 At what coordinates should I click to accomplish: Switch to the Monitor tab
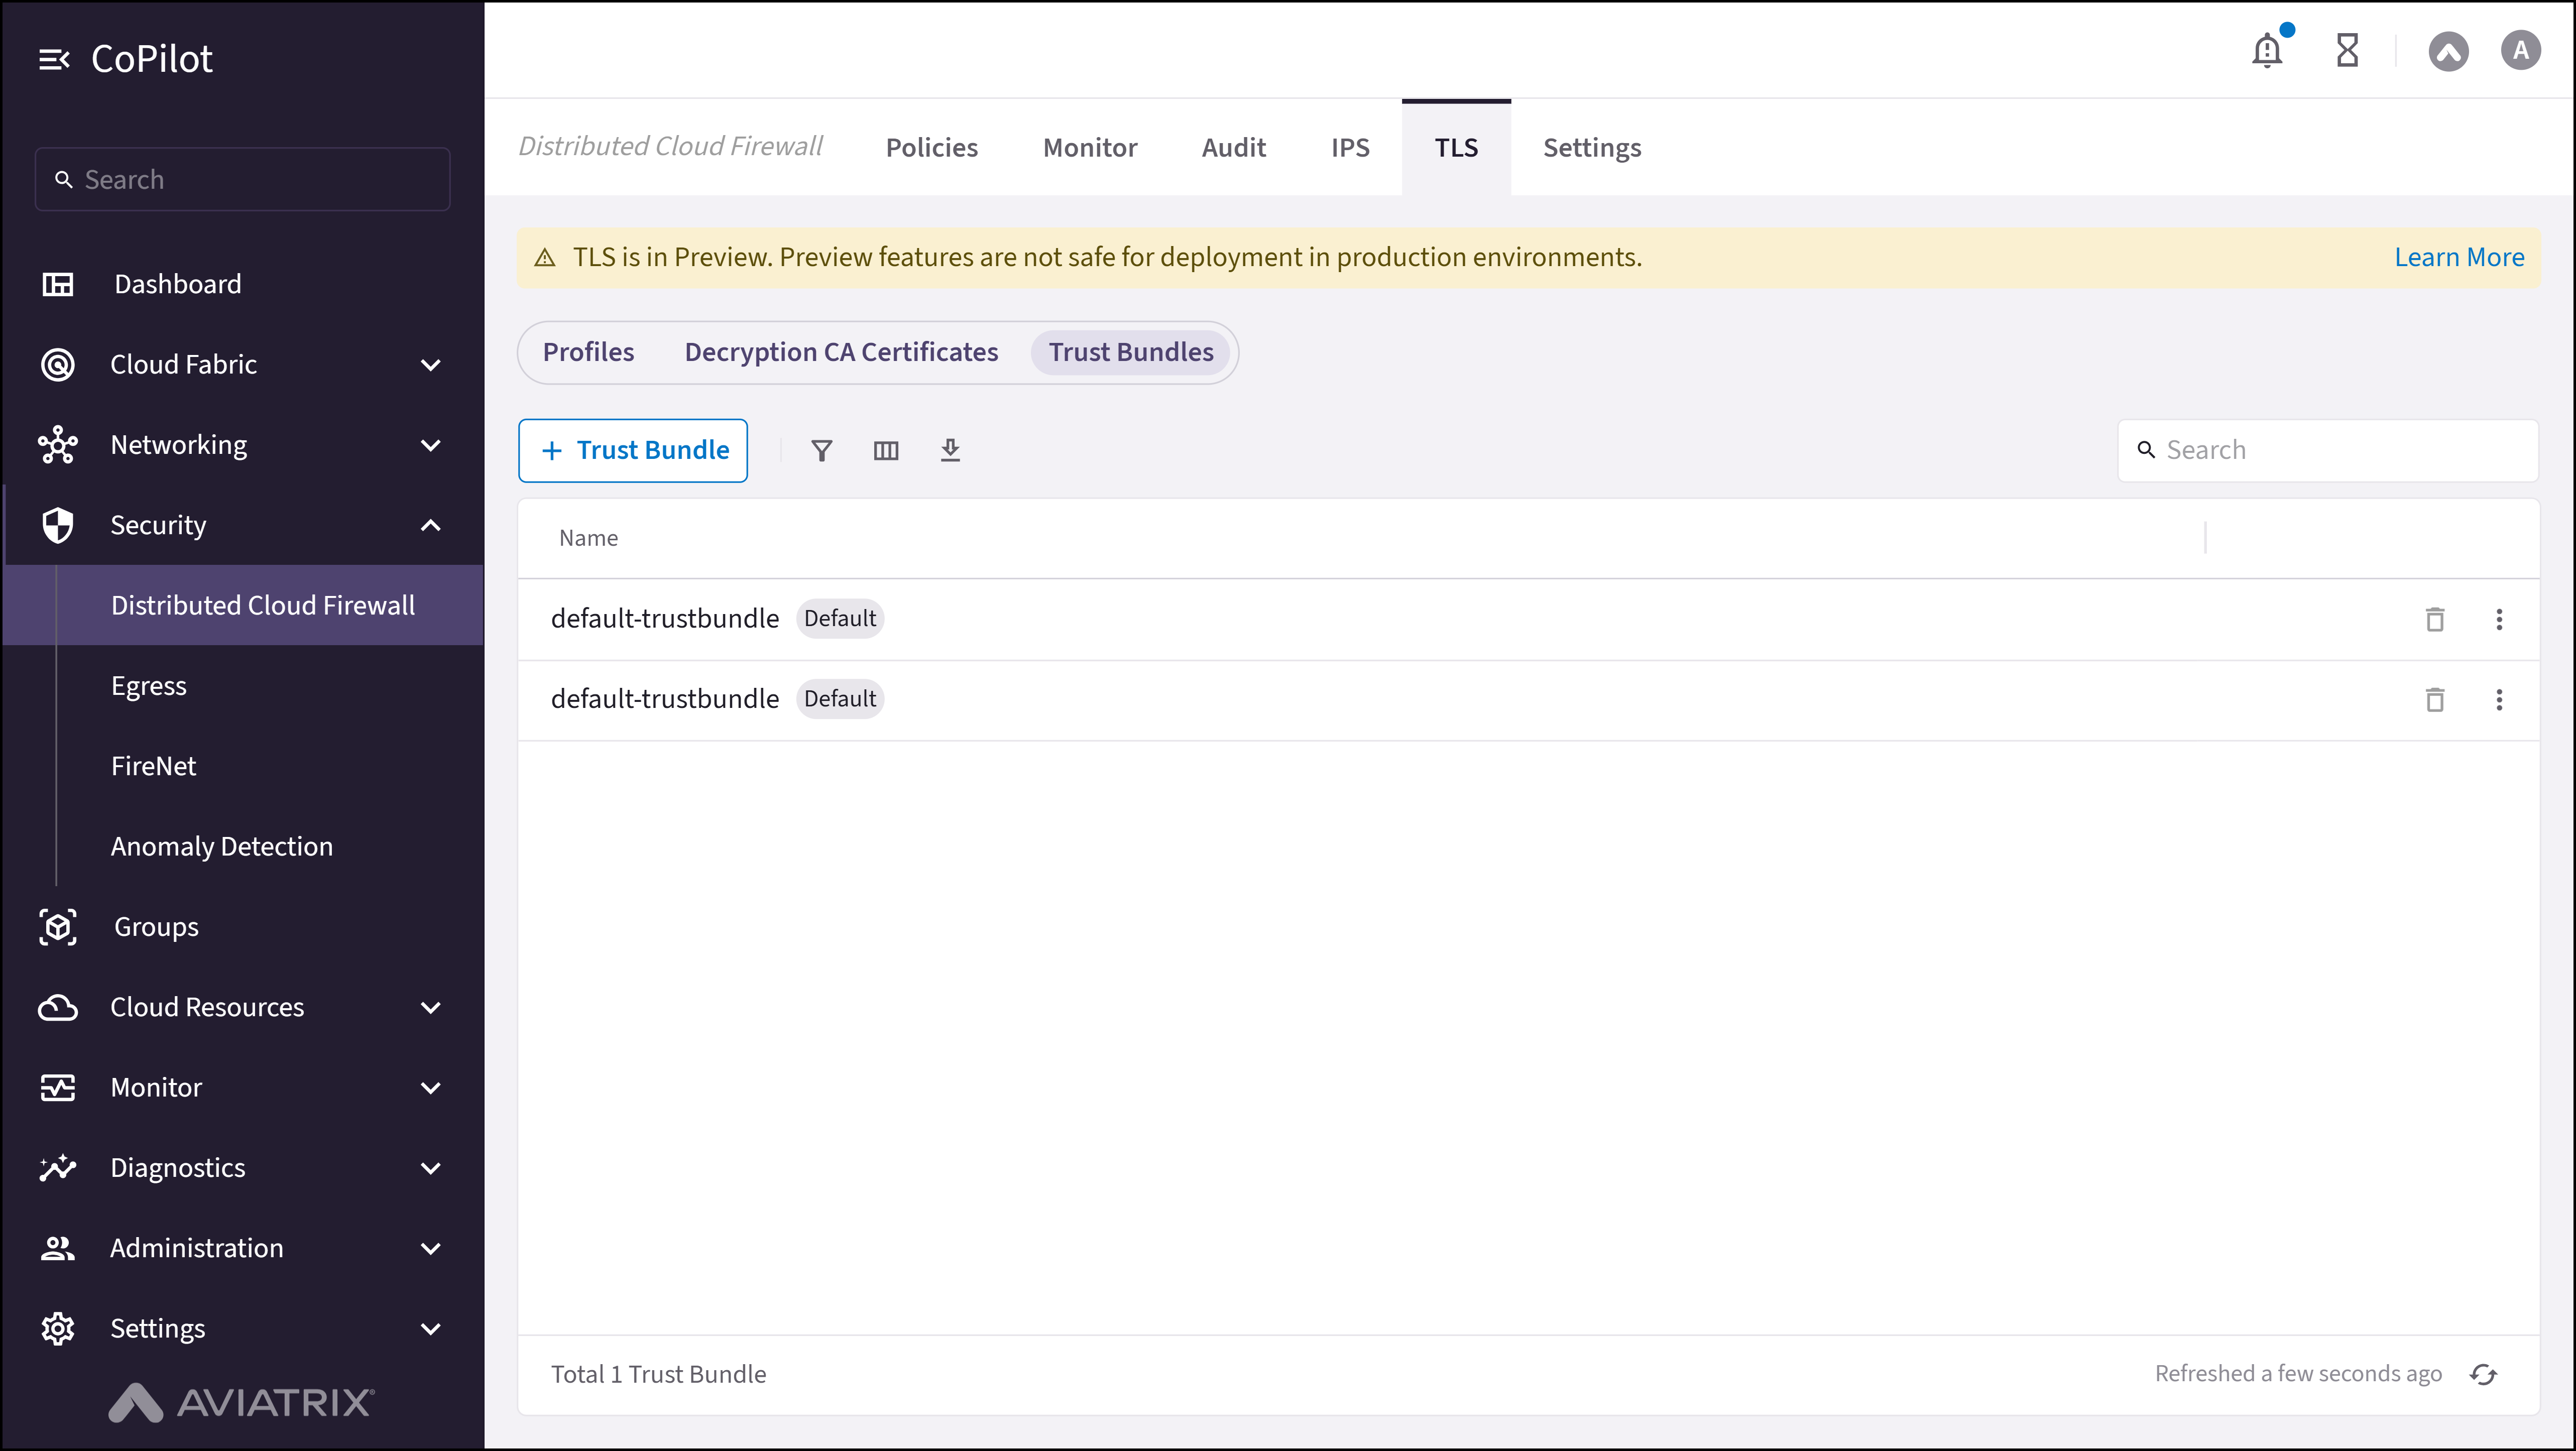pos(1090,148)
